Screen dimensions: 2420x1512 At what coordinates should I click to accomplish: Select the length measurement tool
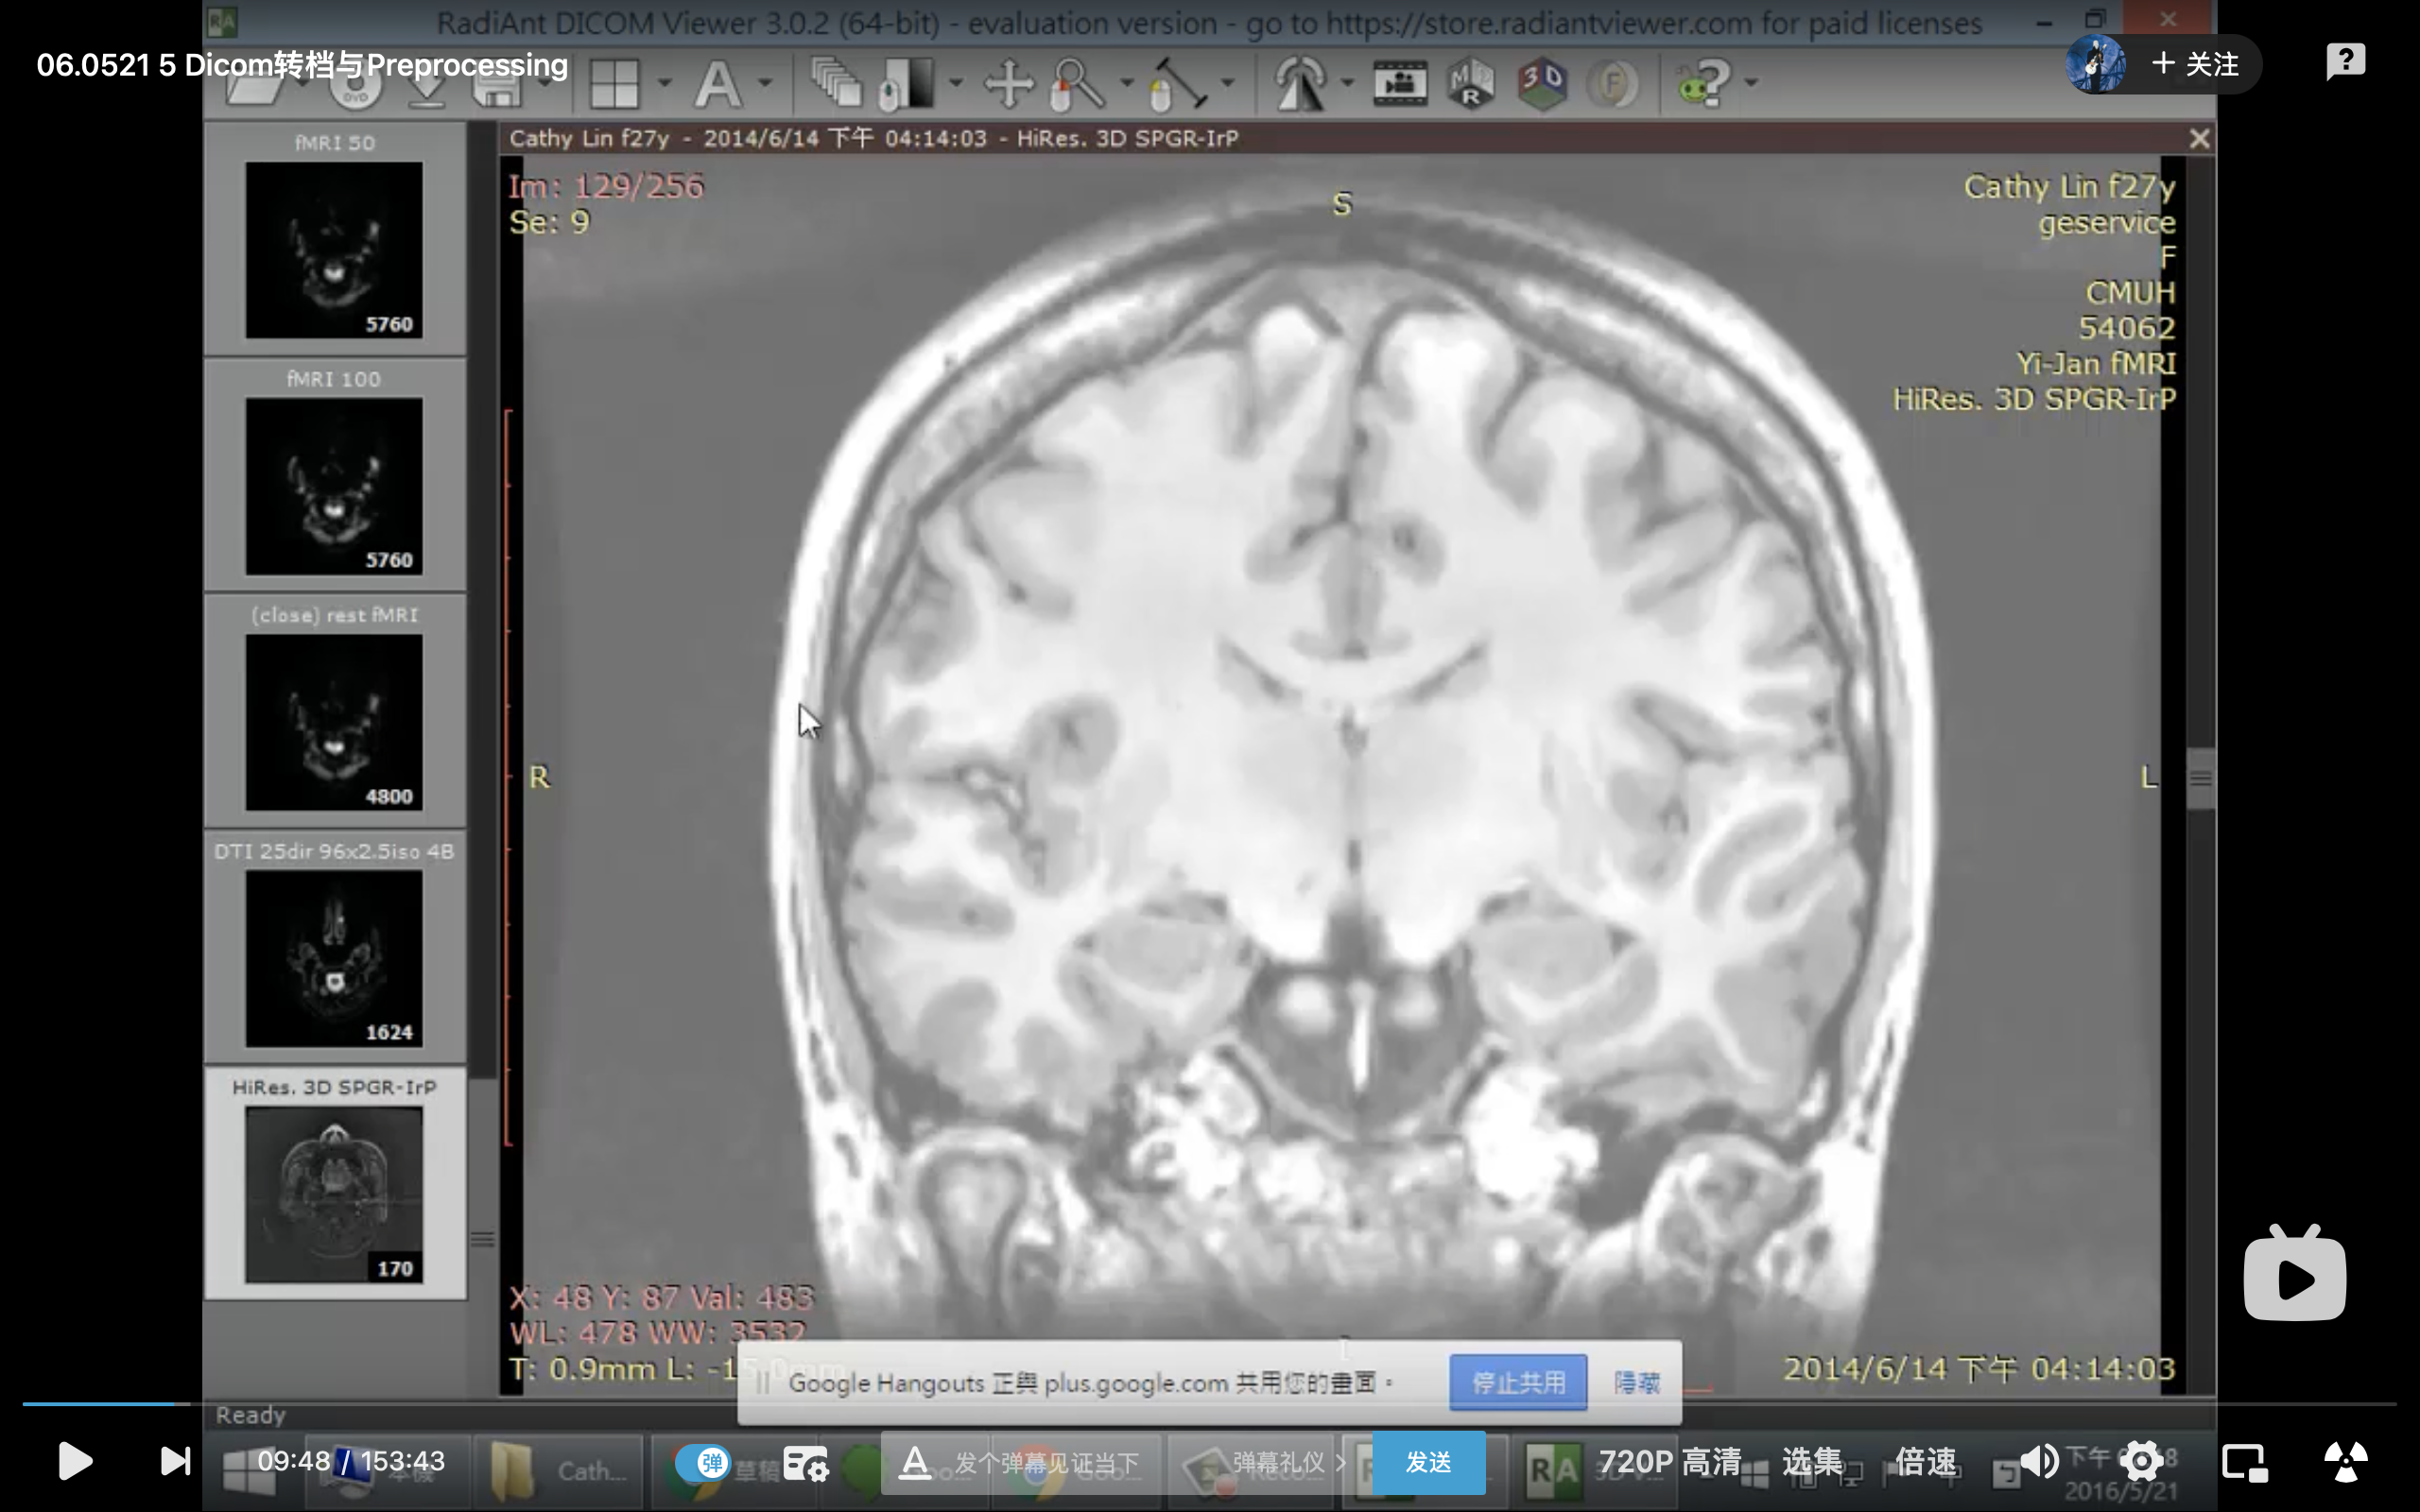1178,83
